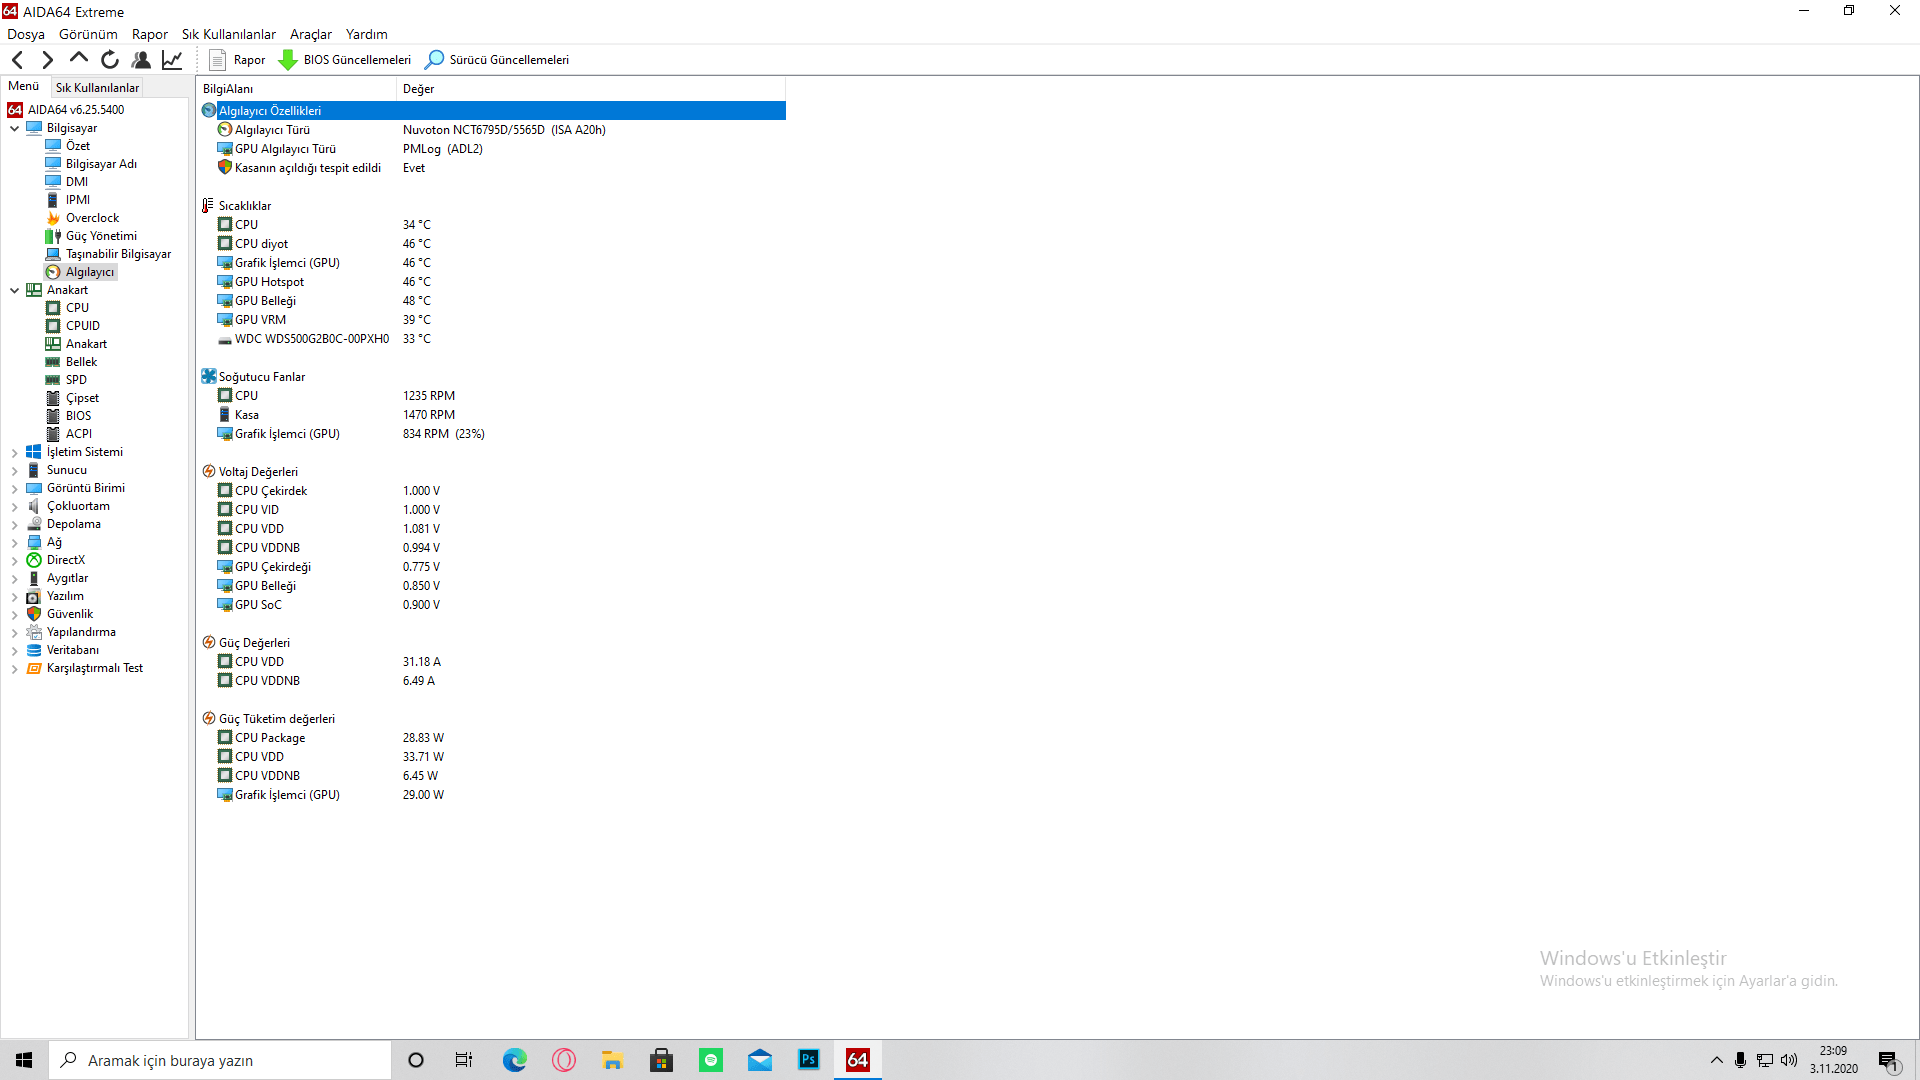This screenshot has width=1920, height=1080.
Task: Open the graph chart toolbar icon
Action: (172, 60)
